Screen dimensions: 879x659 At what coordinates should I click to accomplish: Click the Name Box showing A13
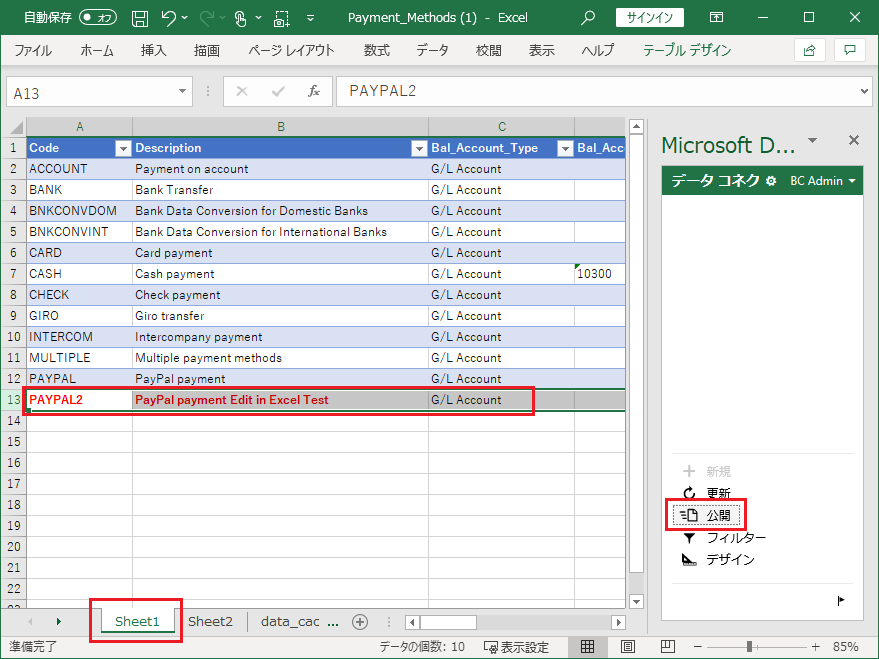92,92
